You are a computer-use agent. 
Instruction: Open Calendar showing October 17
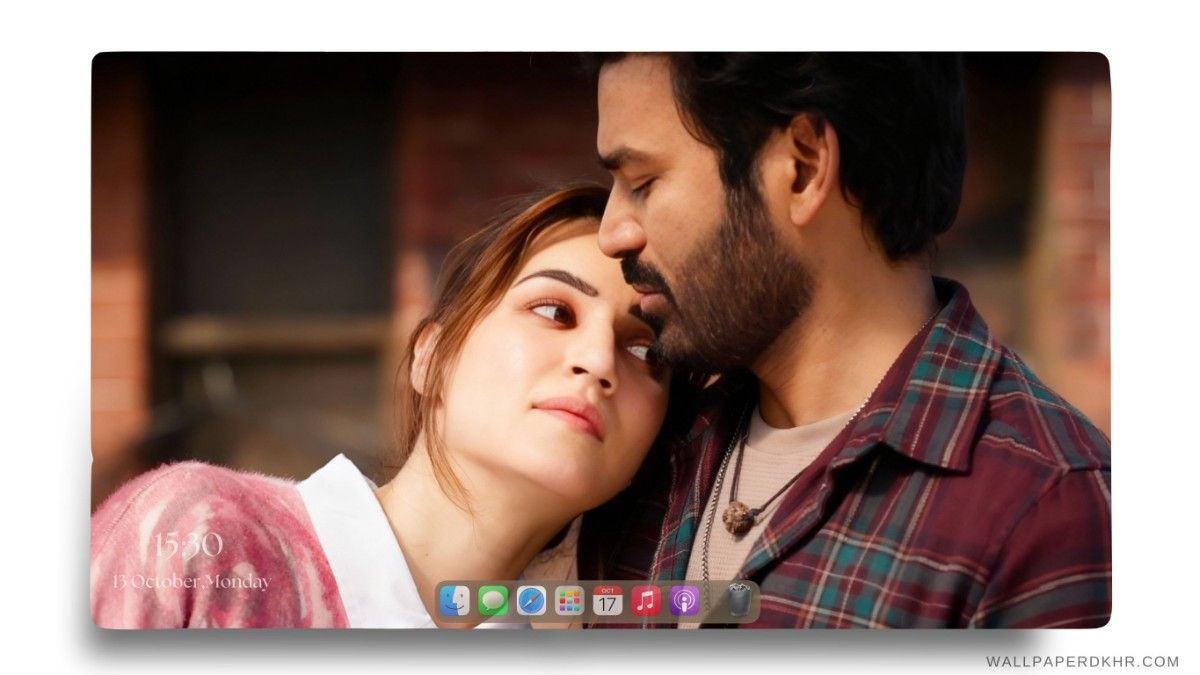[606, 600]
